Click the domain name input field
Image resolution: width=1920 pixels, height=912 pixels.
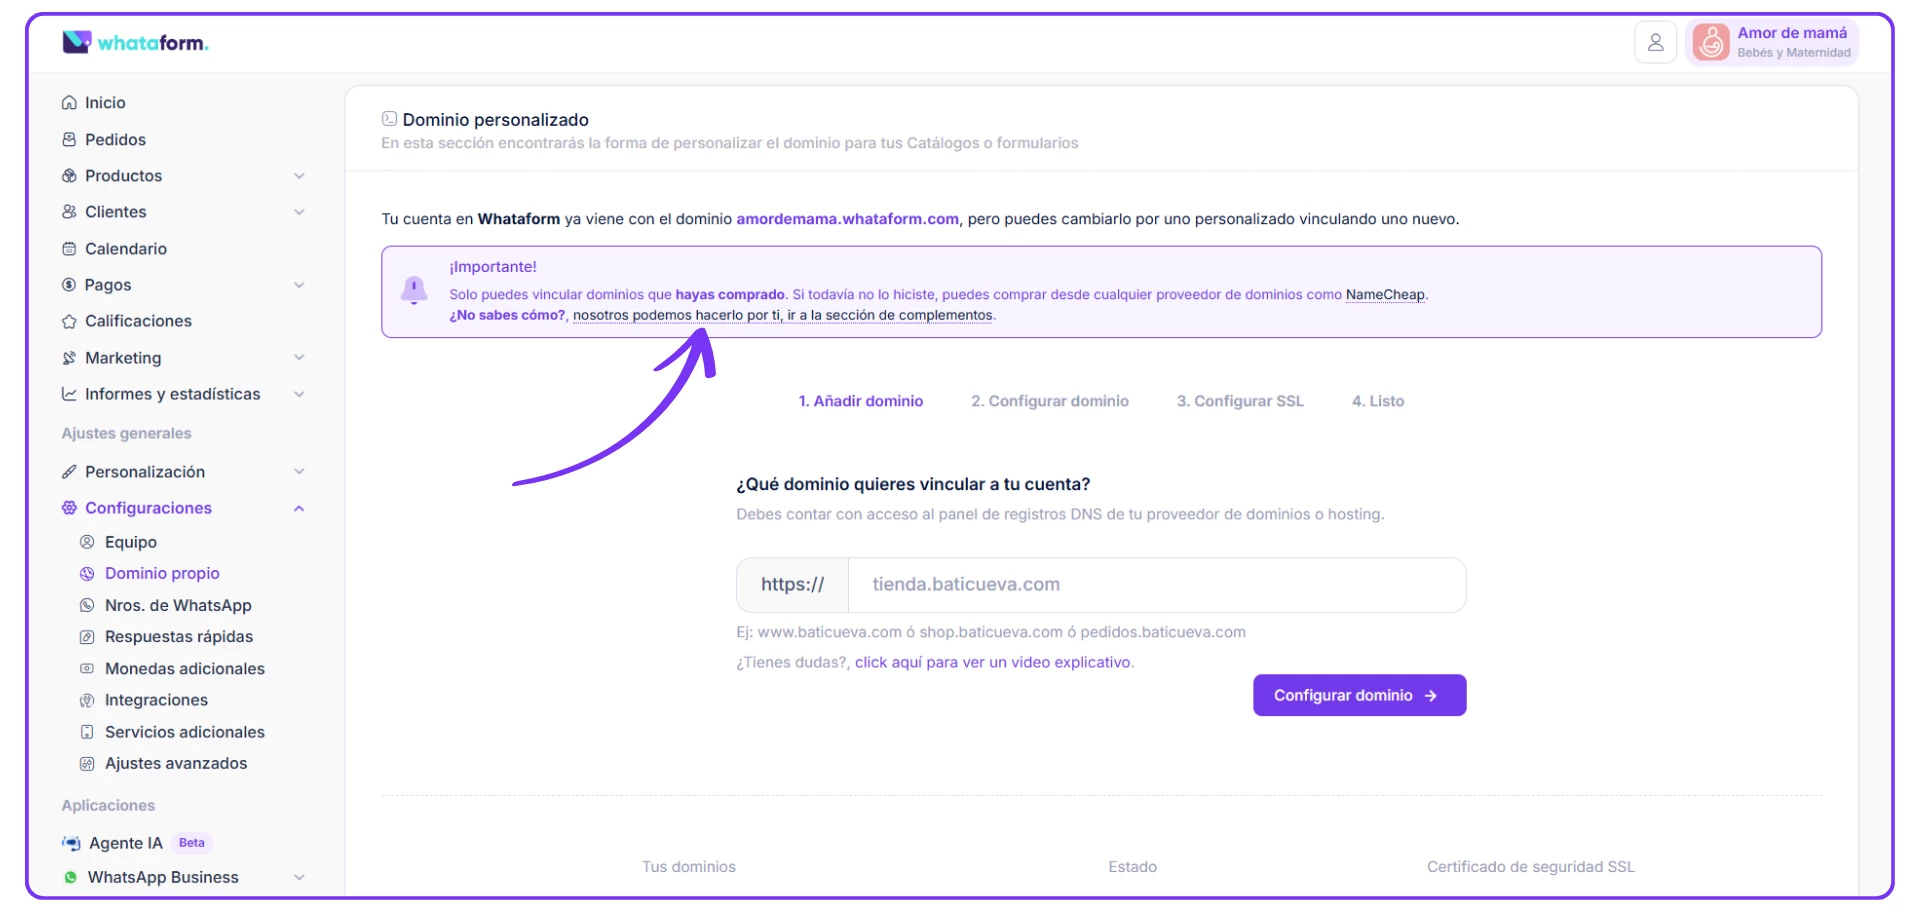click(1156, 585)
